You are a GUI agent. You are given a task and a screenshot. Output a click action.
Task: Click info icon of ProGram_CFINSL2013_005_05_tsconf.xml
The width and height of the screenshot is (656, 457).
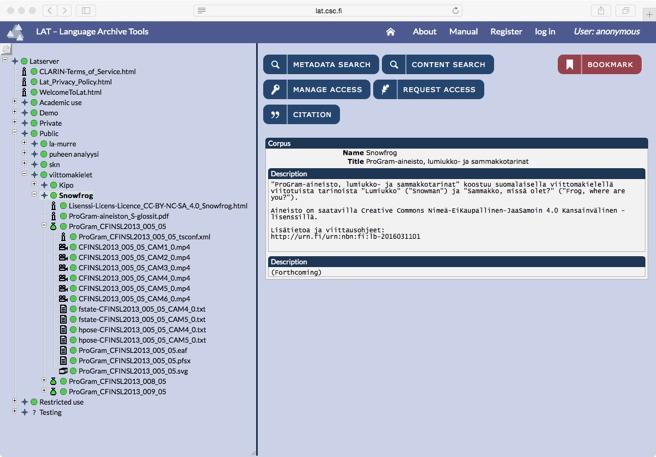[63, 236]
